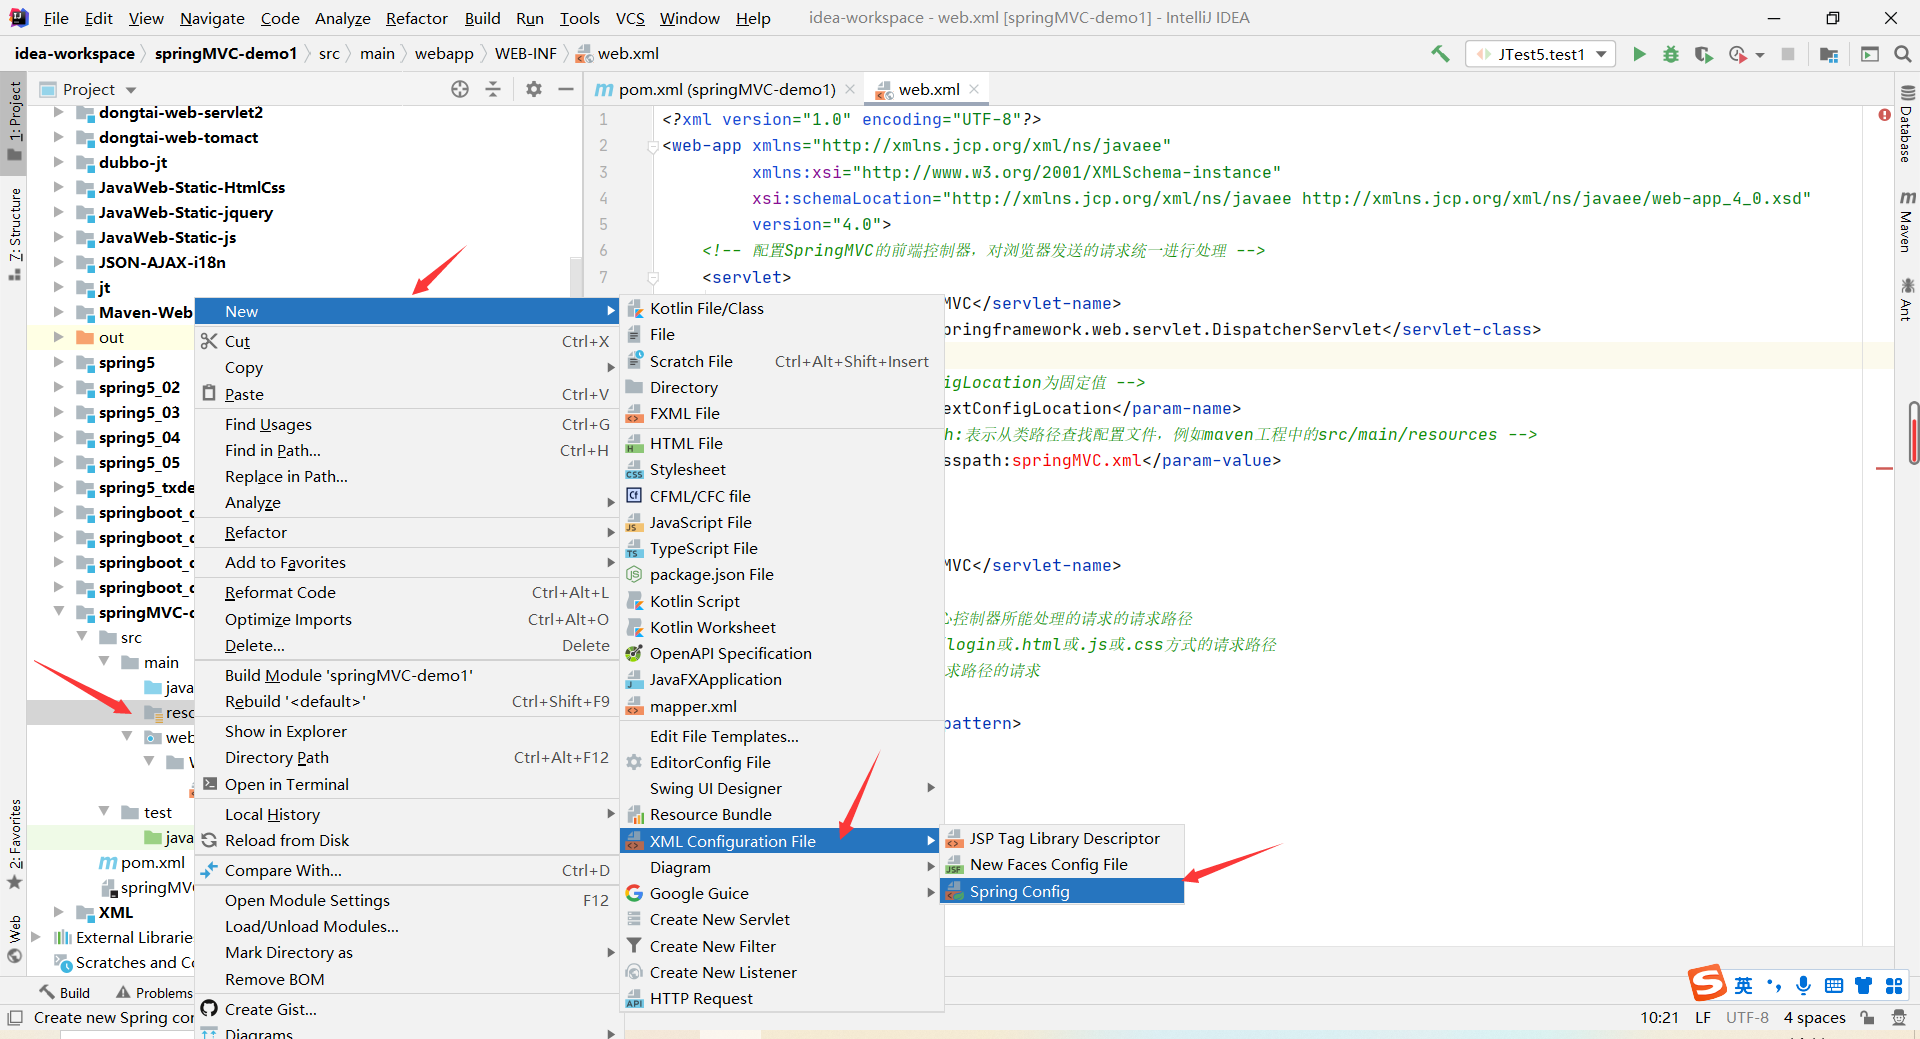
Task: Close the web.xml editor tab
Action: tap(974, 89)
